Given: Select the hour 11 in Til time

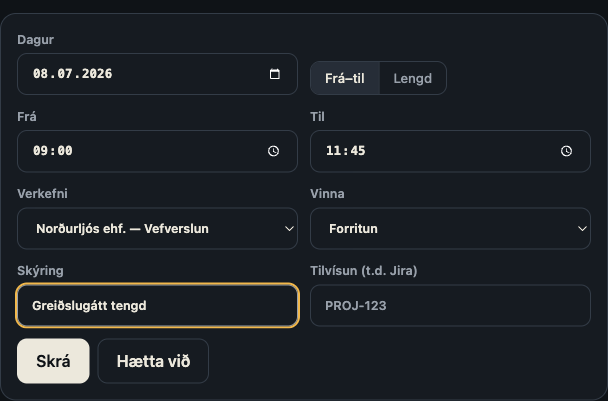Looking at the screenshot, I should point(333,151).
